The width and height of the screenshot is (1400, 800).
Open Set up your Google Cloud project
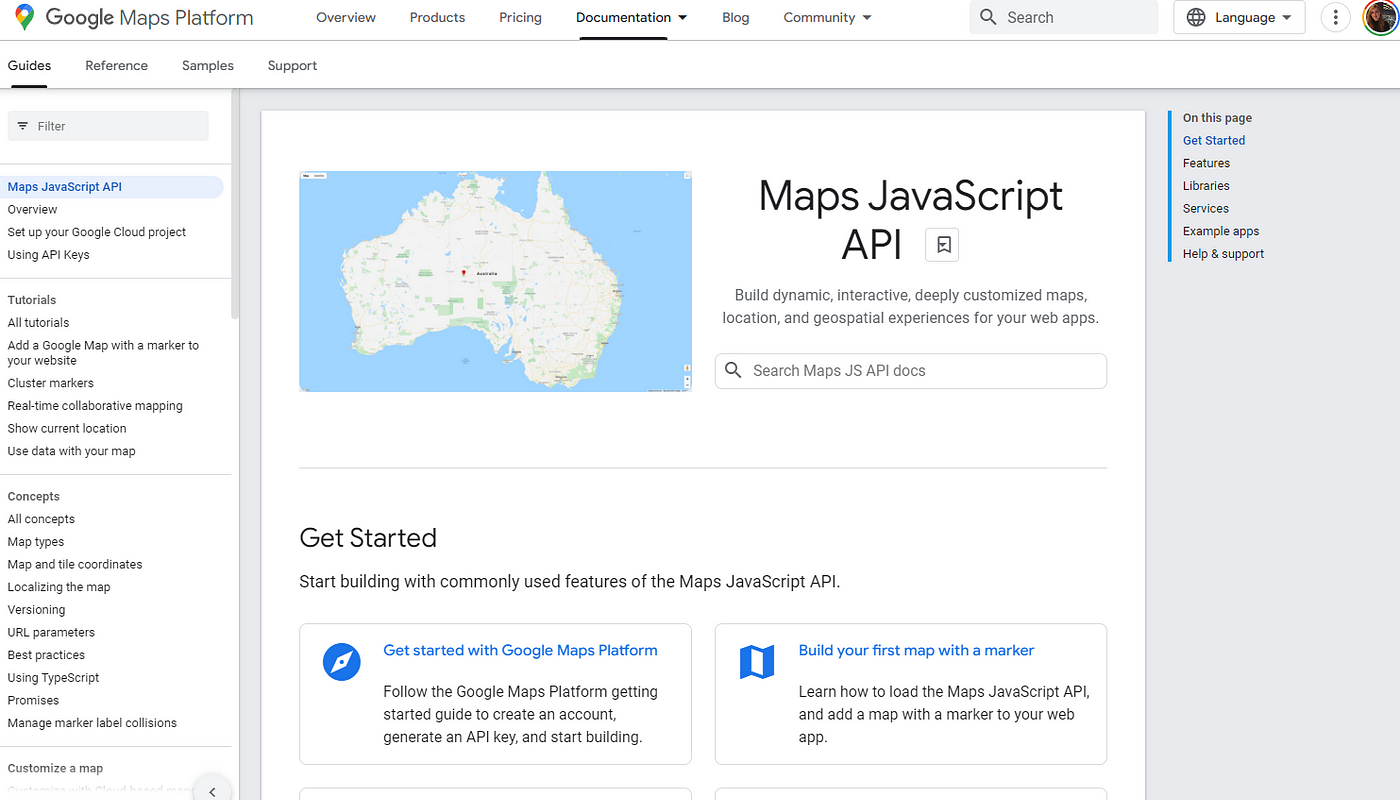point(97,232)
